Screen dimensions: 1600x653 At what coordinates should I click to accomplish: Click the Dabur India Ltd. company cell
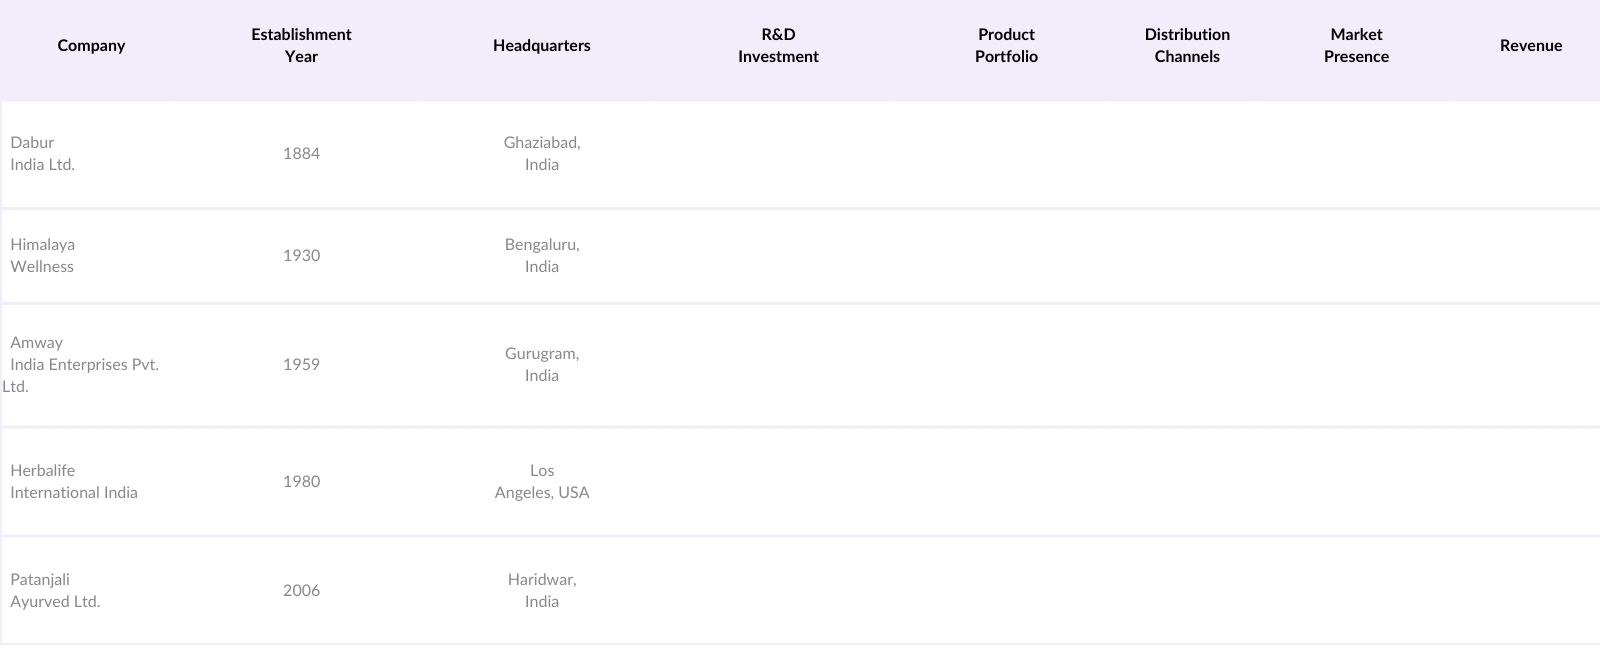[43, 154]
